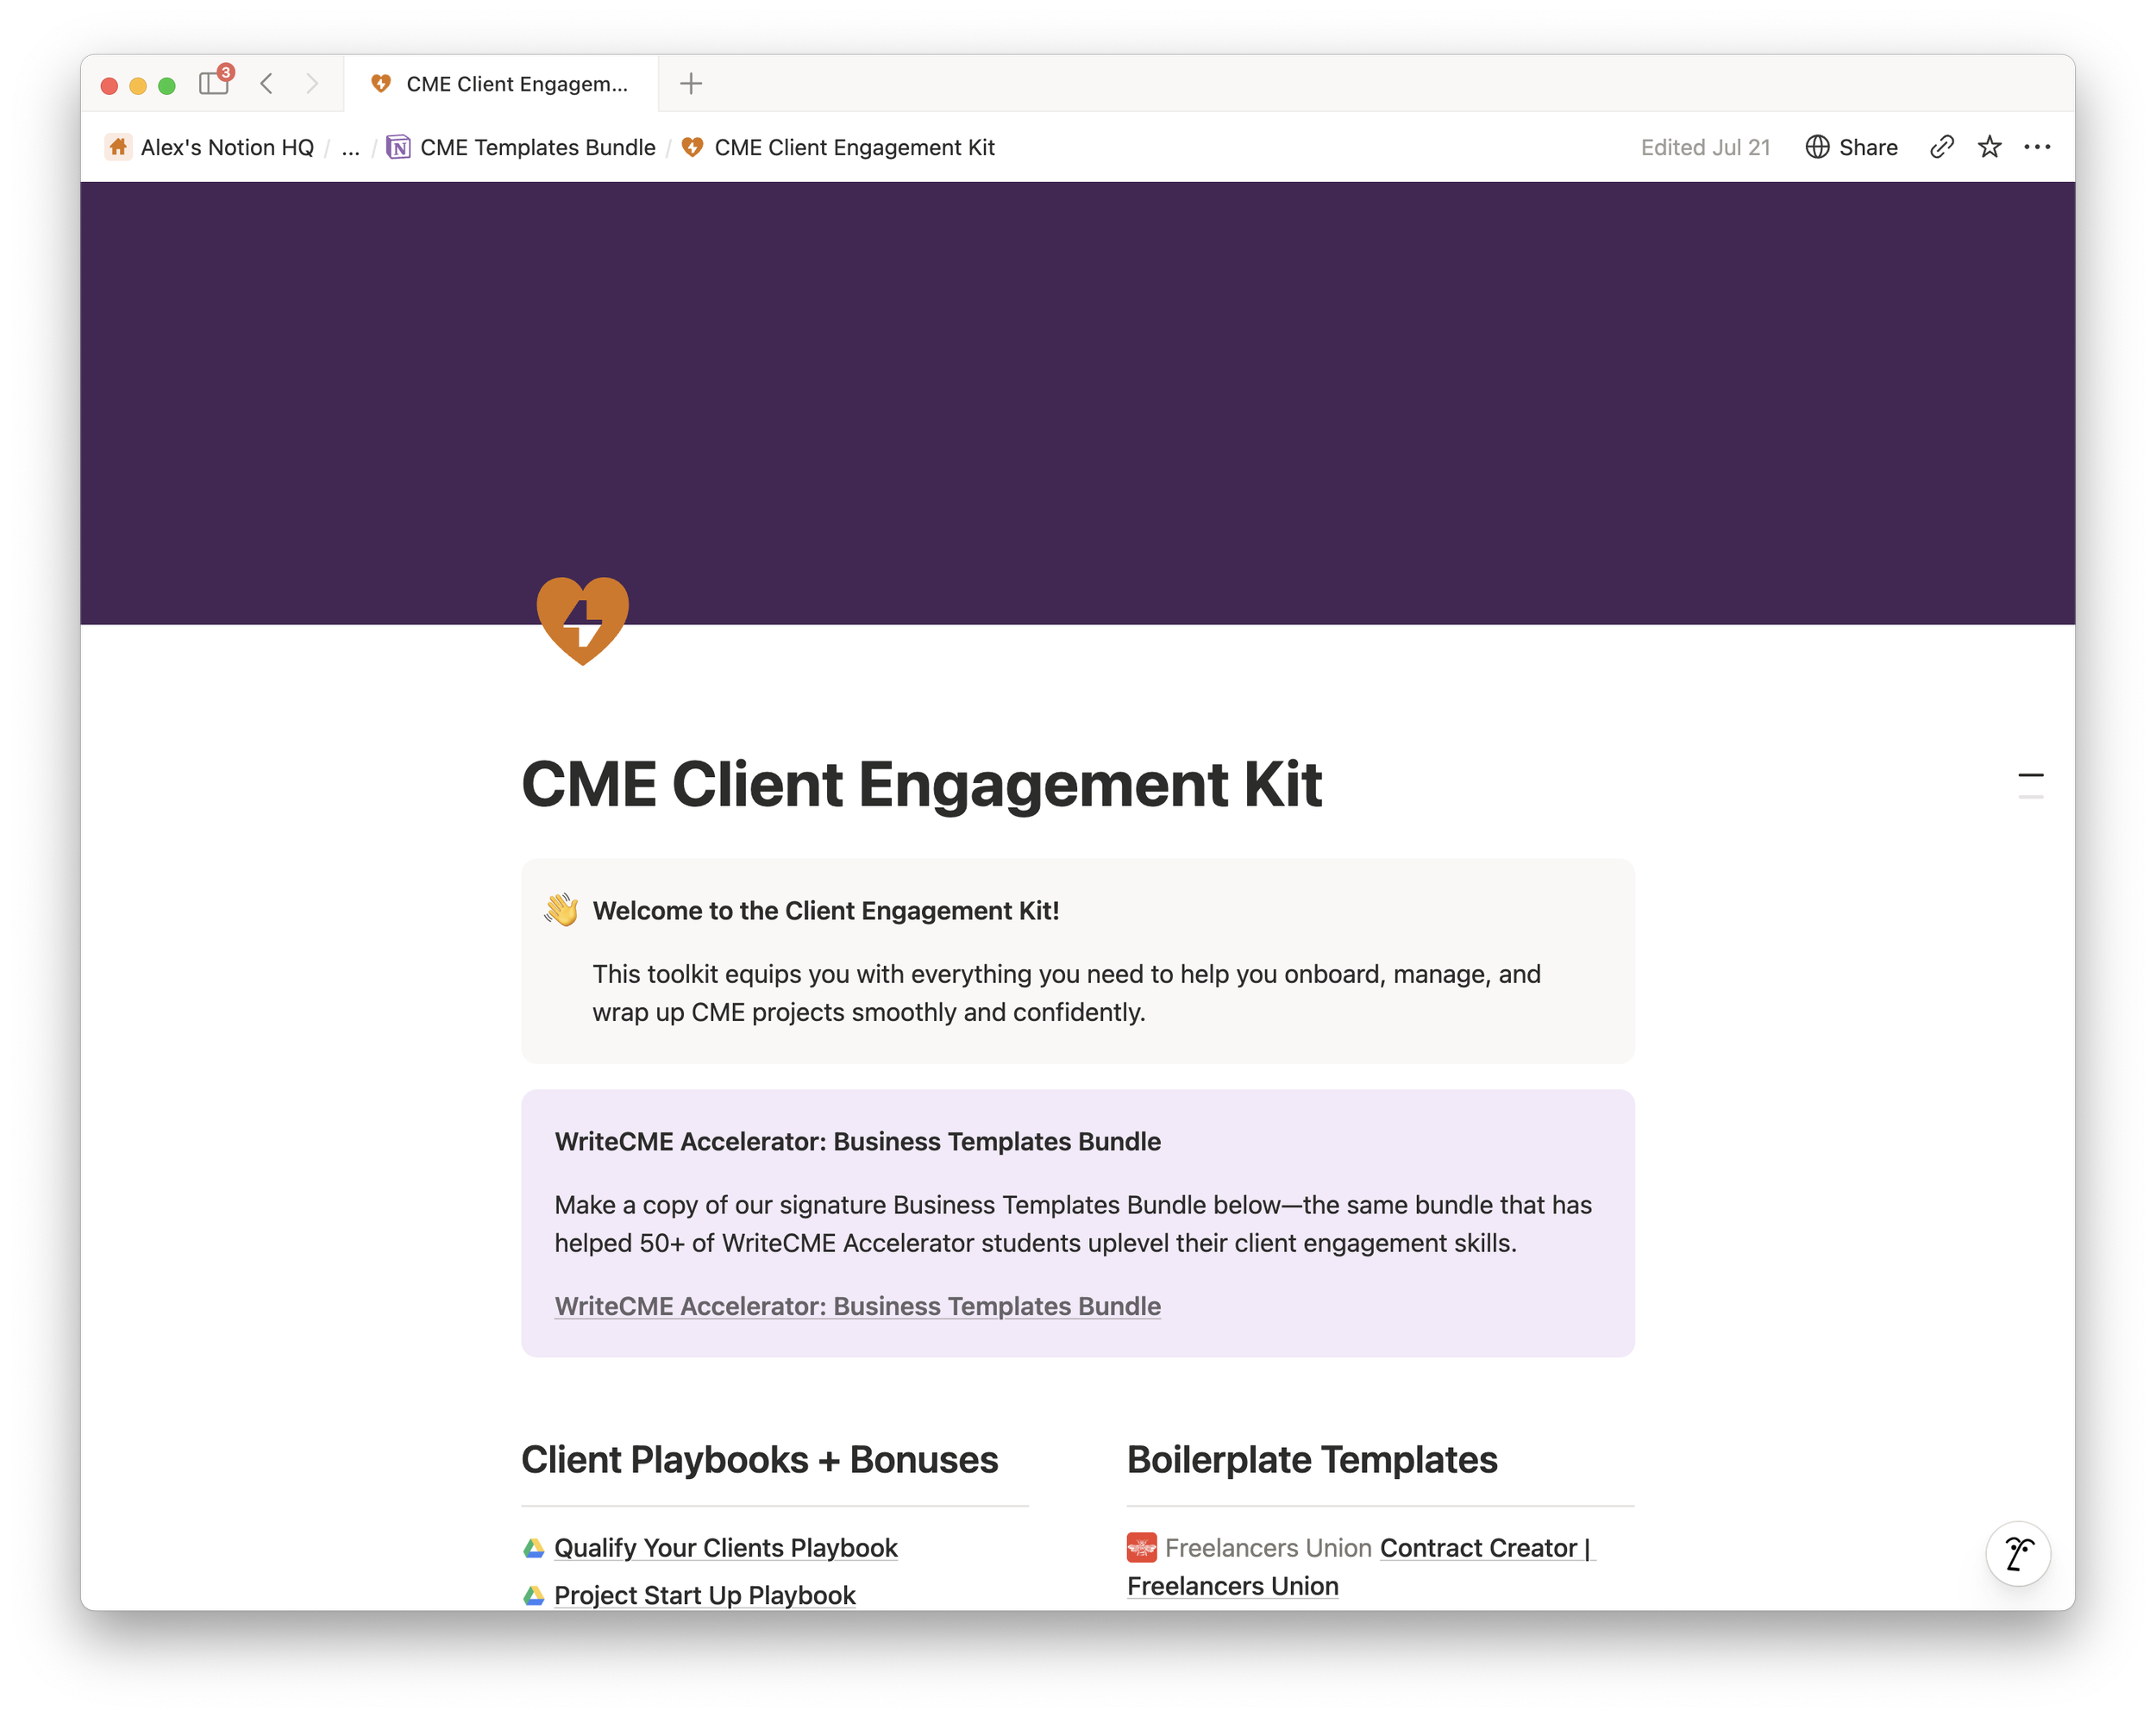The width and height of the screenshot is (2156, 1717).
Task: Click the 'Make a copy of our signature' paragraph
Action: [1073, 1224]
